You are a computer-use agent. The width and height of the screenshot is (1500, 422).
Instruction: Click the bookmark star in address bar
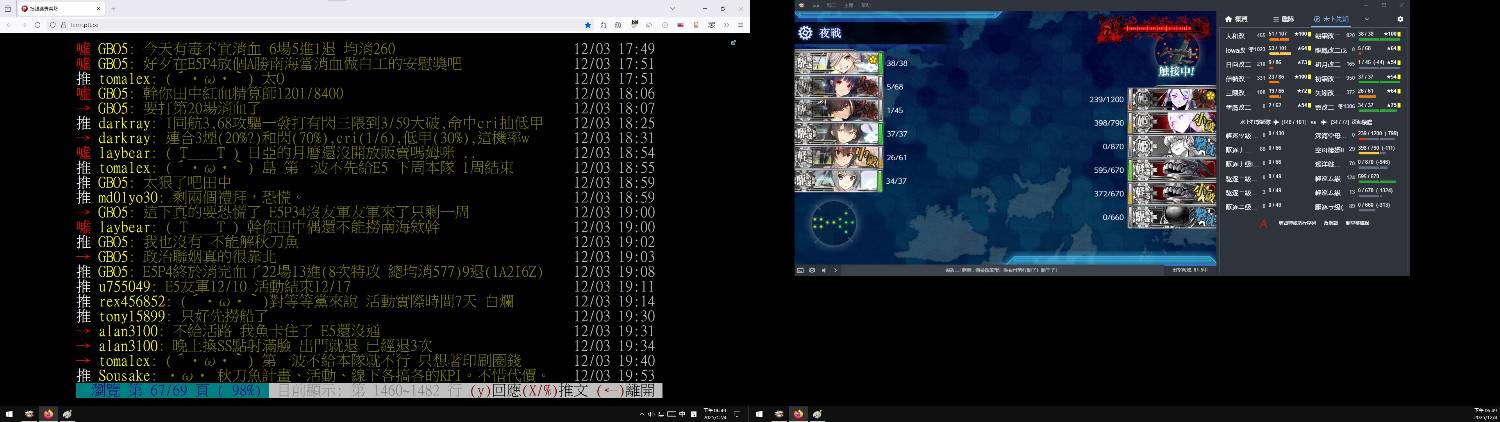tap(588, 24)
